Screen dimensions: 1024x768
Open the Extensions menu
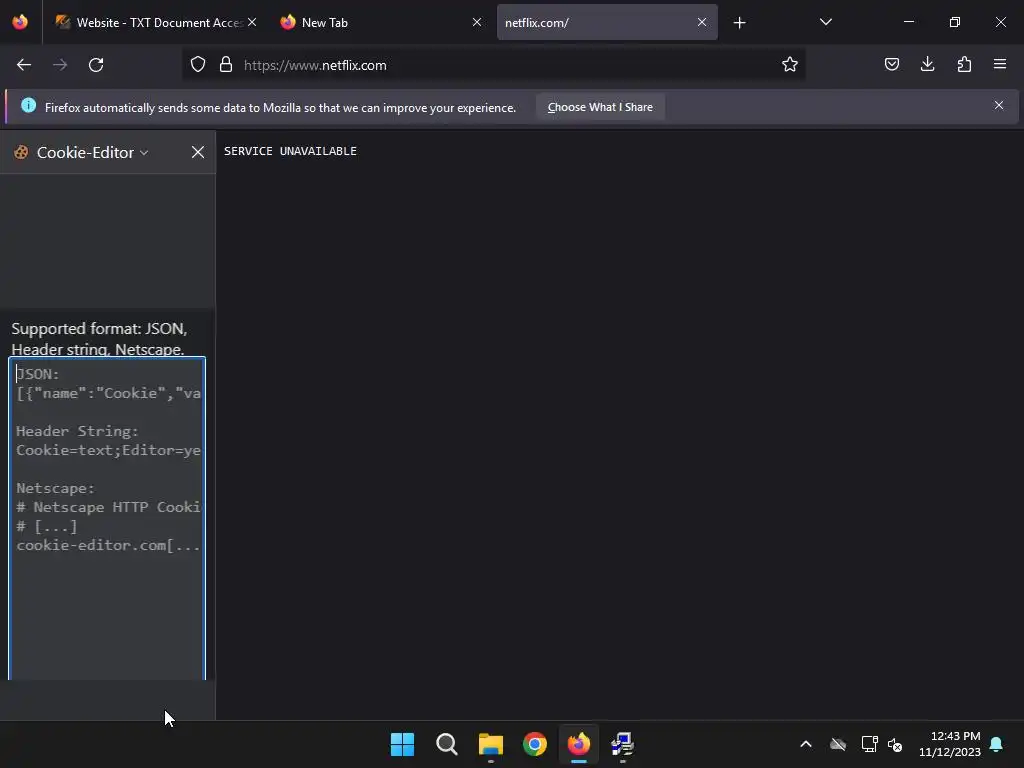[964, 64]
